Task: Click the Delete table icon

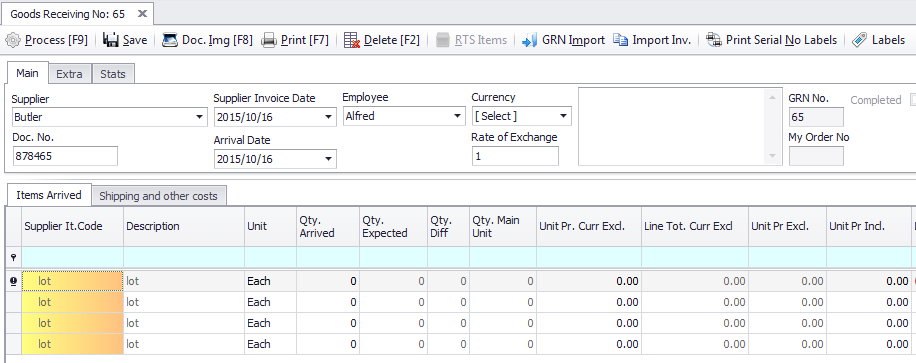Action: 352,40
